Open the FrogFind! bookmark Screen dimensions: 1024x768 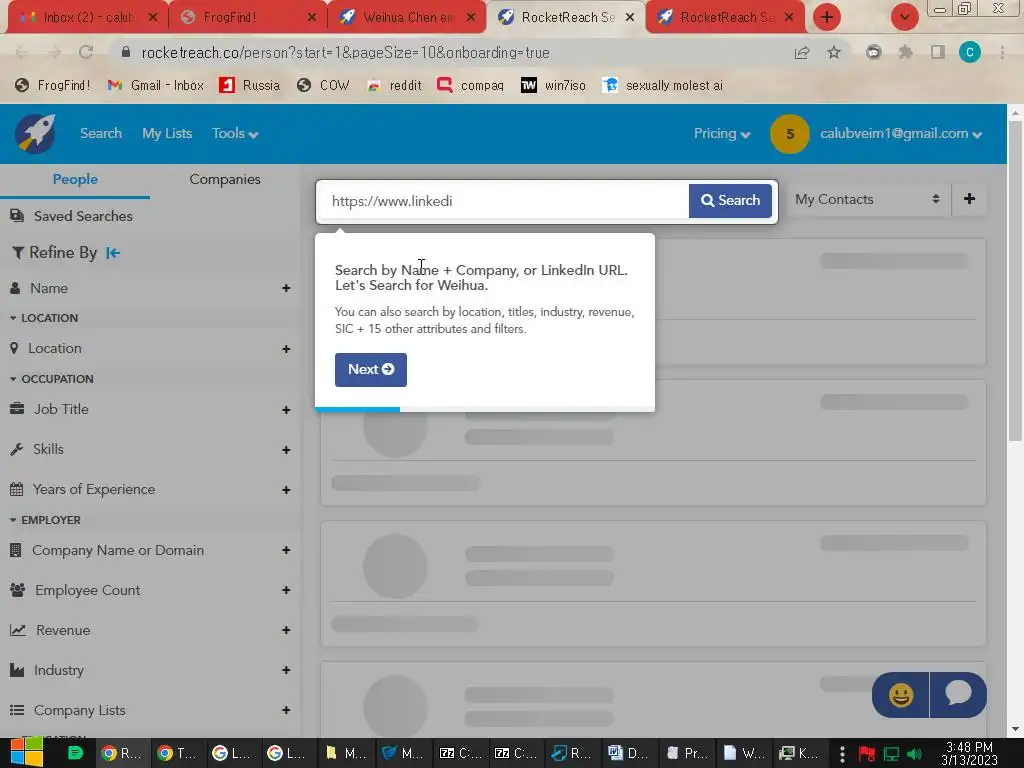point(52,85)
